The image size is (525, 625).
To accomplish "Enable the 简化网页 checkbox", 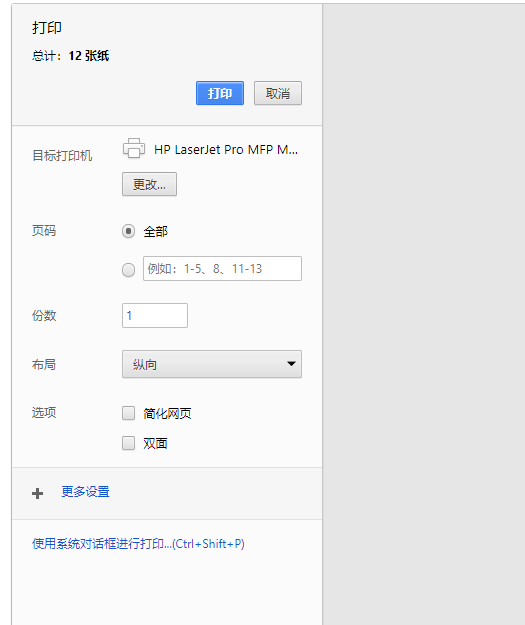I will click(128, 413).
